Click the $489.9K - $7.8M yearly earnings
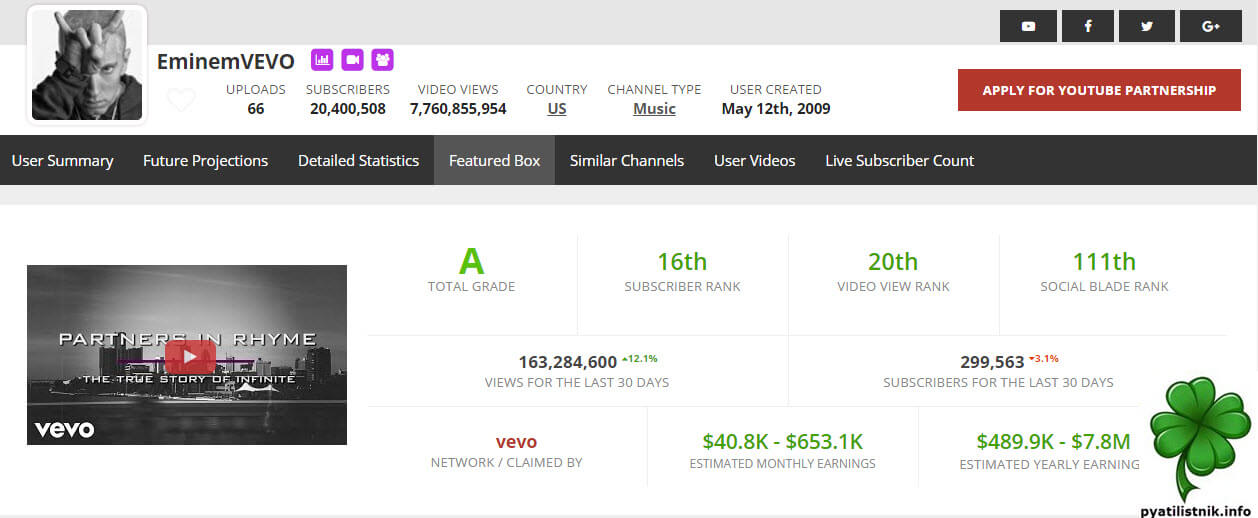The width and height of the screenshot is (1258, 518). tap(1053, 442)
